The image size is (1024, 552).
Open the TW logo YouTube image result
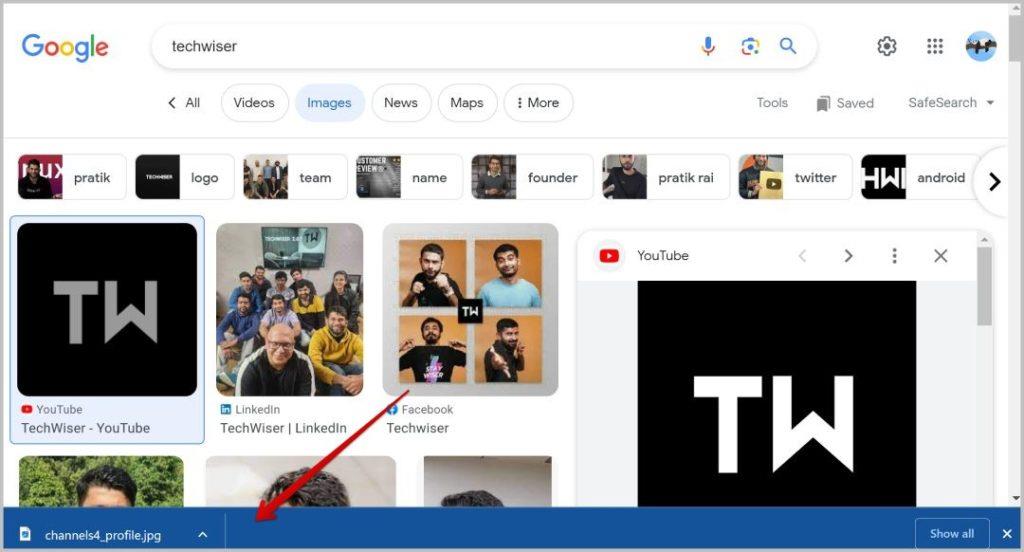click(x=107, y=310)
